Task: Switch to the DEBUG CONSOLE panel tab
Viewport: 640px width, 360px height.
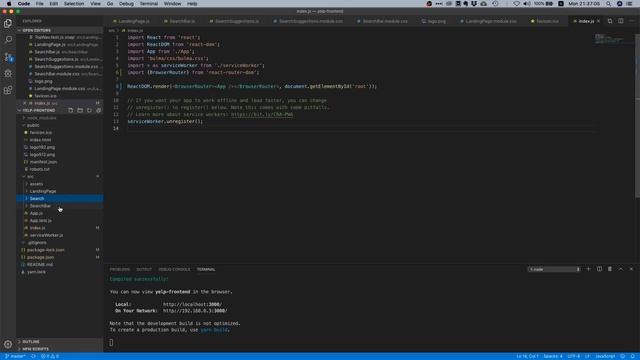Action: 174,269
